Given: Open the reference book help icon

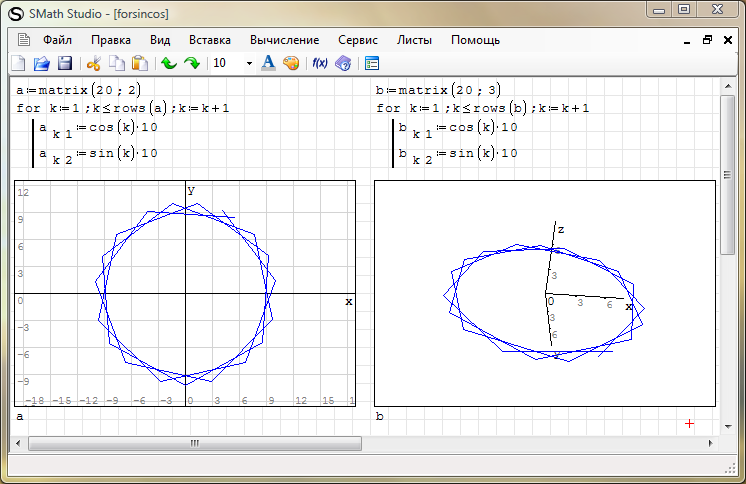Looking at the screenshot, I should (343, 63).
